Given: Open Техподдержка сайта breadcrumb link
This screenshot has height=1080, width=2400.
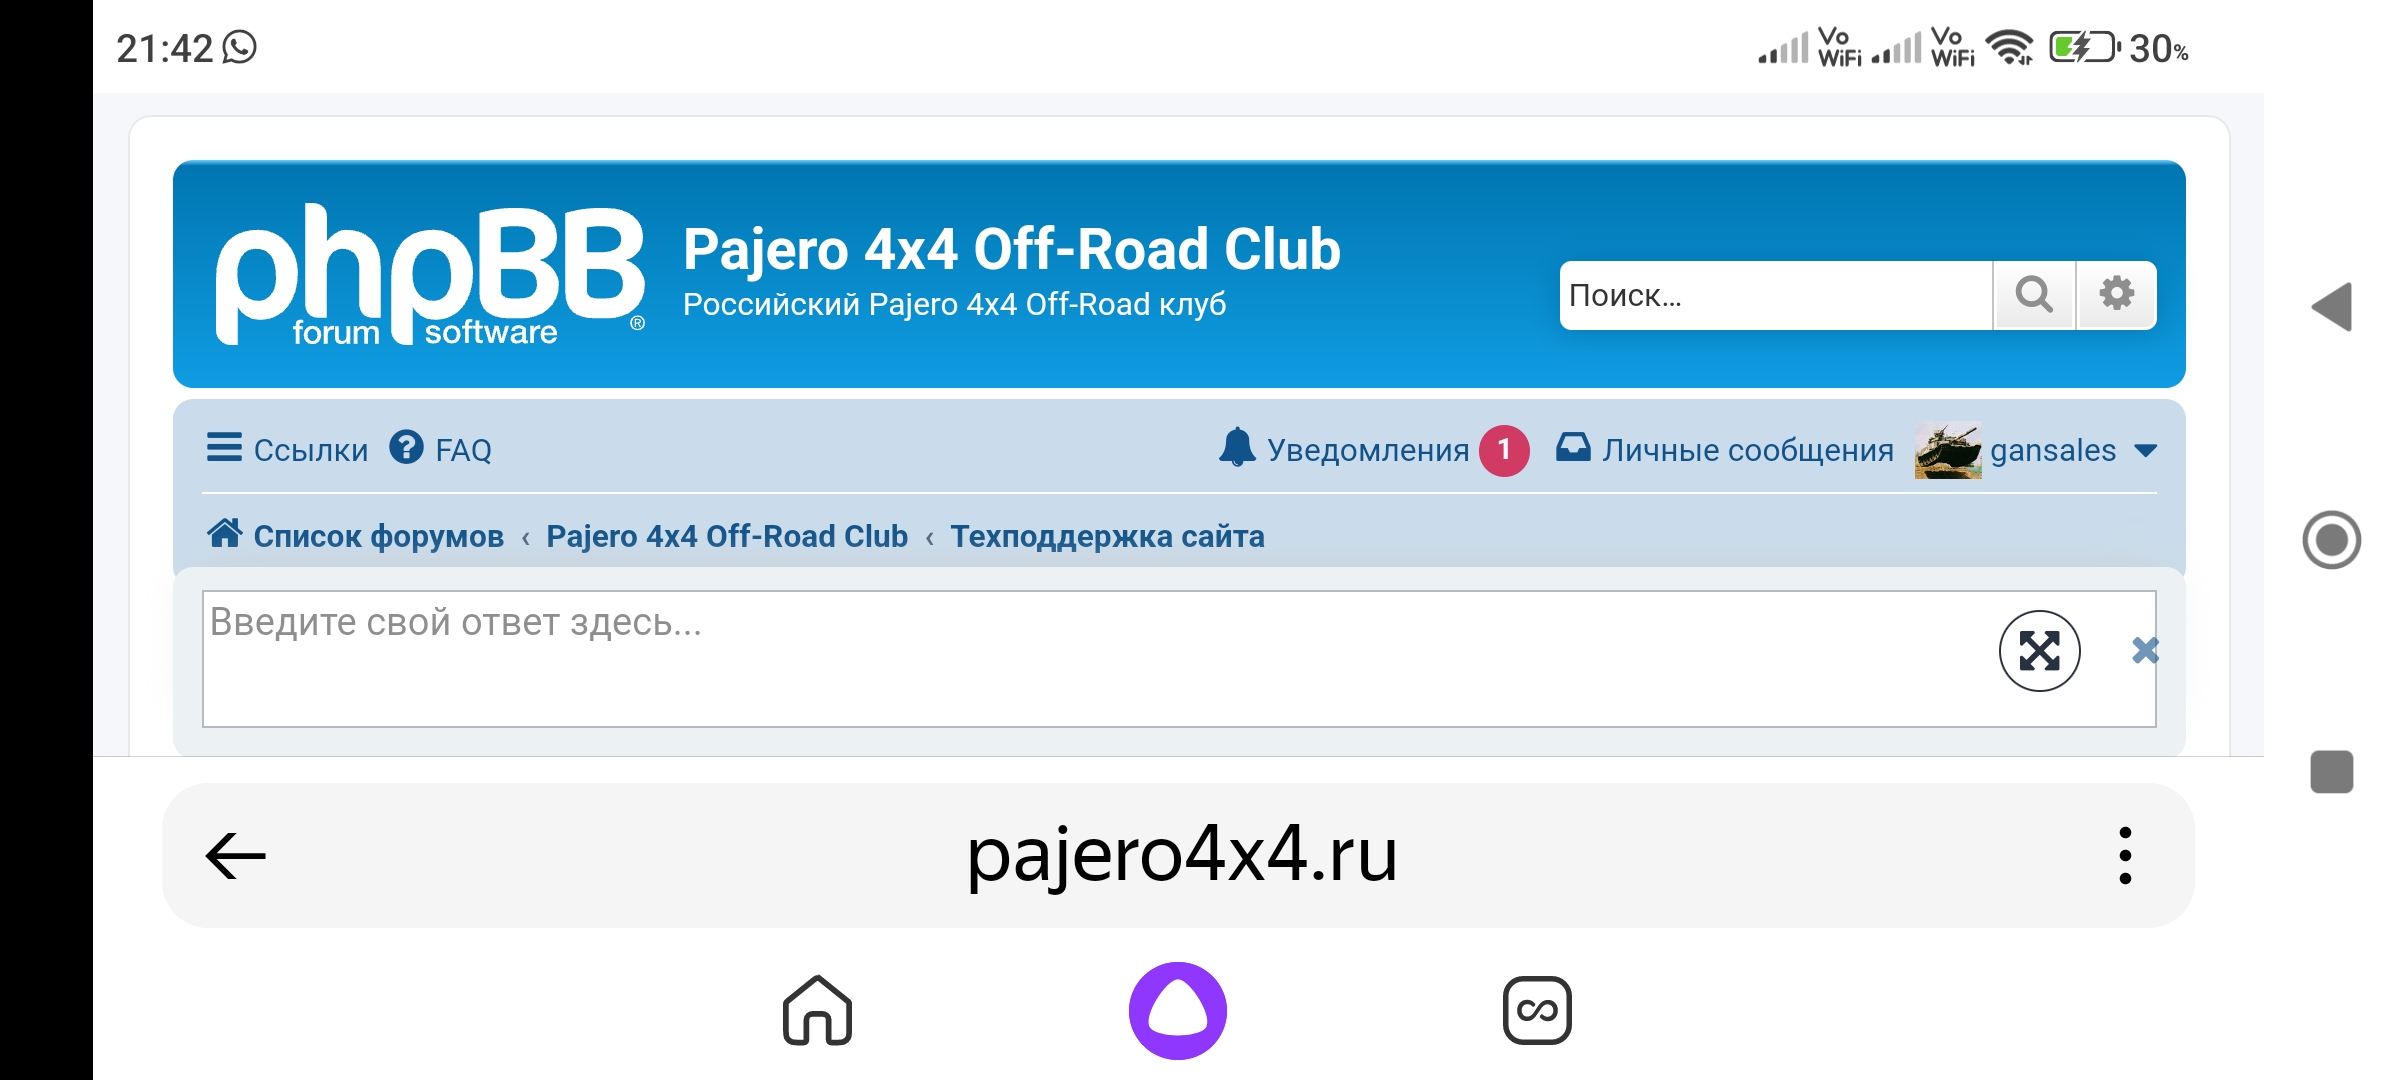Looking at the screenshot, I should tap(1107, 536).
